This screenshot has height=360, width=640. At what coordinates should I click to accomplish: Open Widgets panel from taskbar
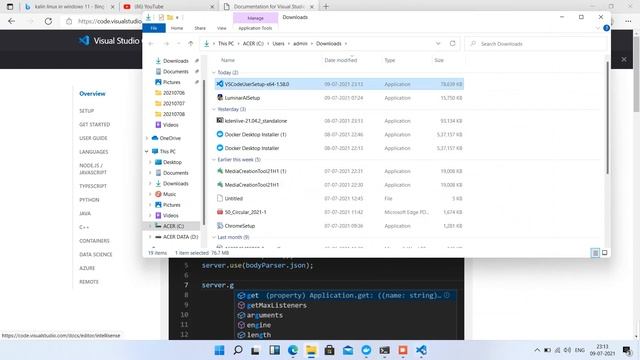point(274,350)
